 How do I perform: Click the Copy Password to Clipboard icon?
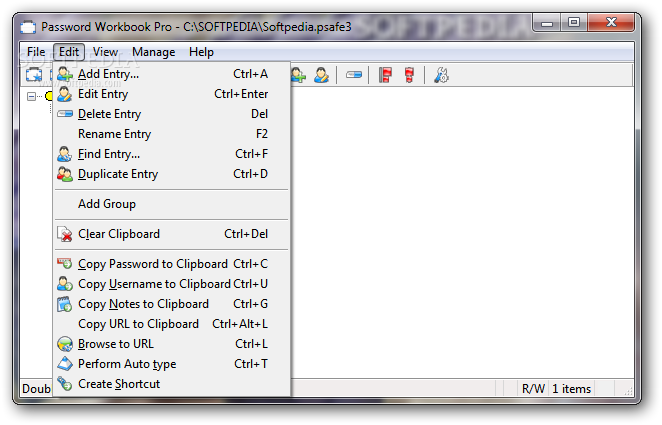click(65, 264)
